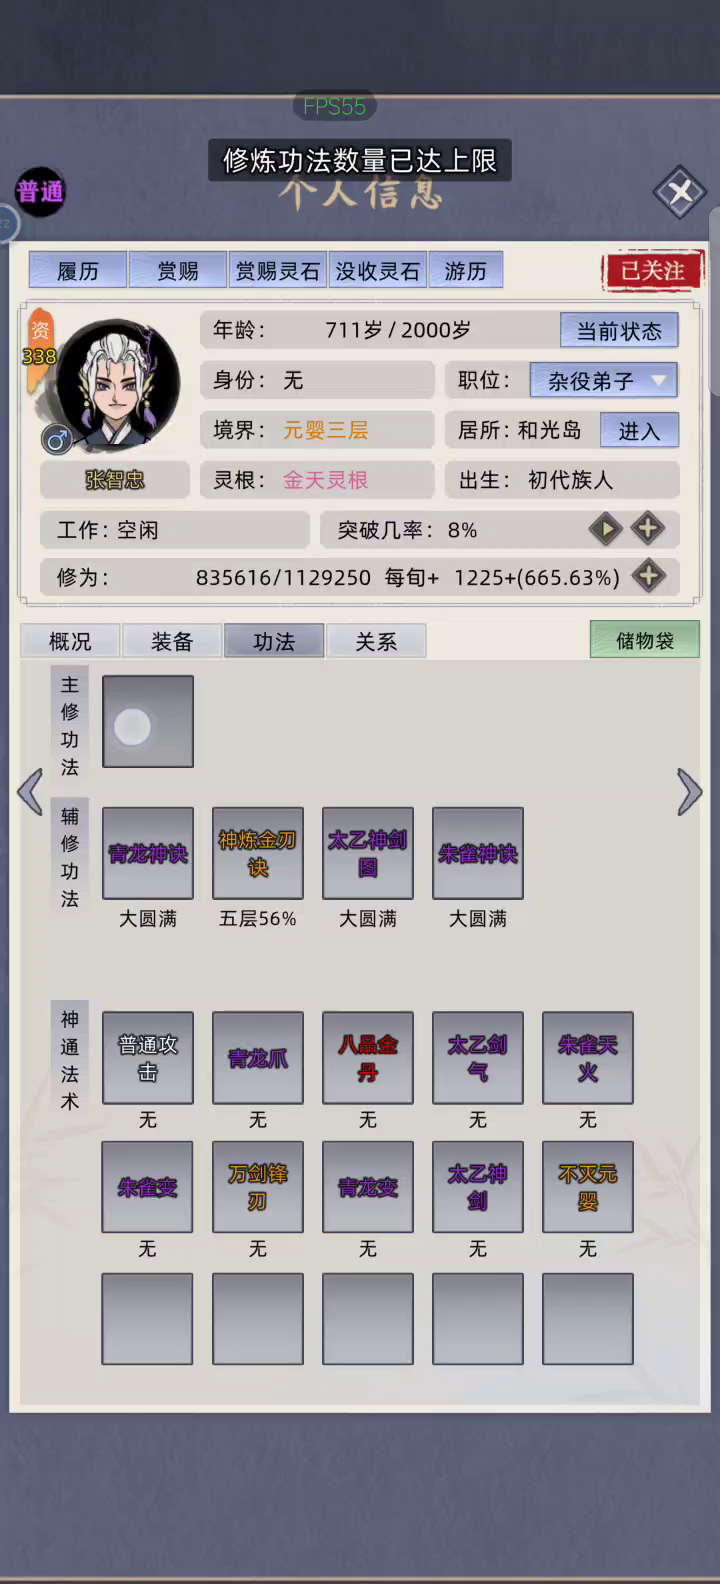Tap the 朱雀神诀 skill icon

pyautogui.click(x=478, y=853)
